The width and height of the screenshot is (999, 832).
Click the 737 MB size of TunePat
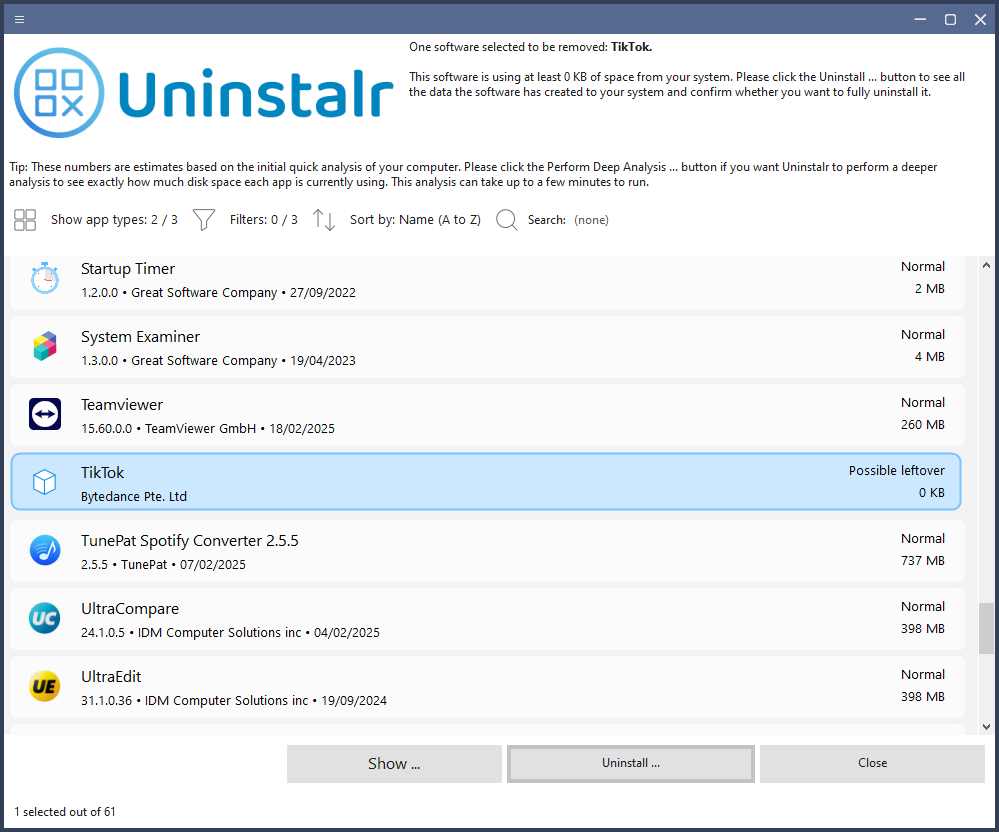click(x=923, y=561)
